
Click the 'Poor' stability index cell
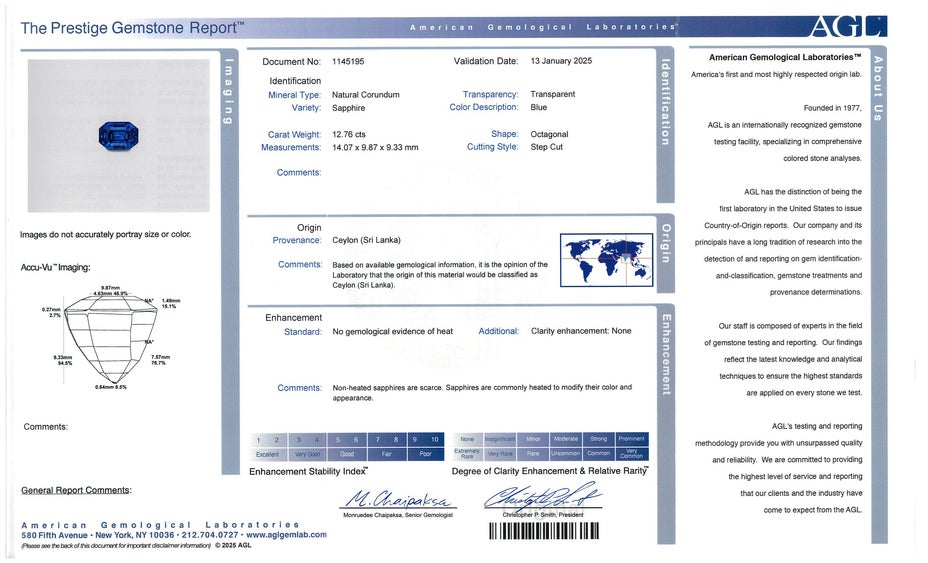point(426,454)
